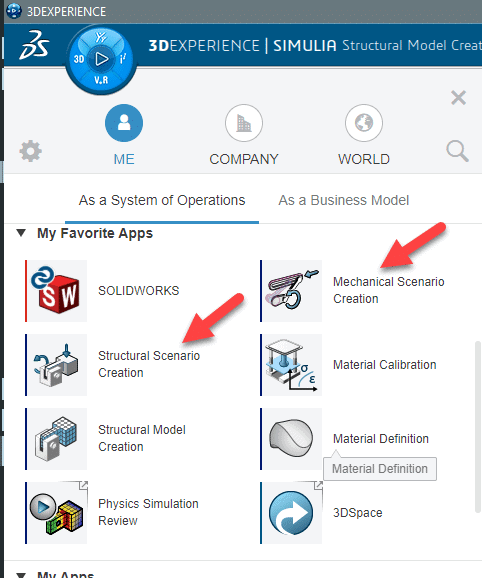Select the COMPANY label
482x578 pixels.
(x=244, y=159)
